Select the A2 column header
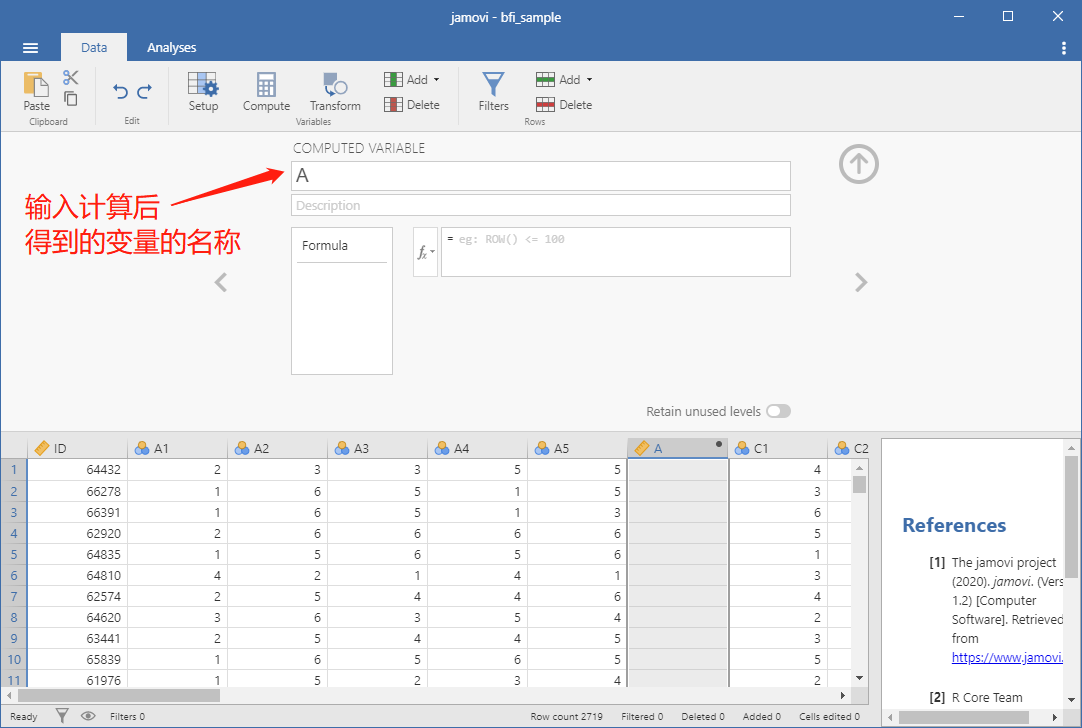Viewport: 1082px width, 728px height. point(277,449)
